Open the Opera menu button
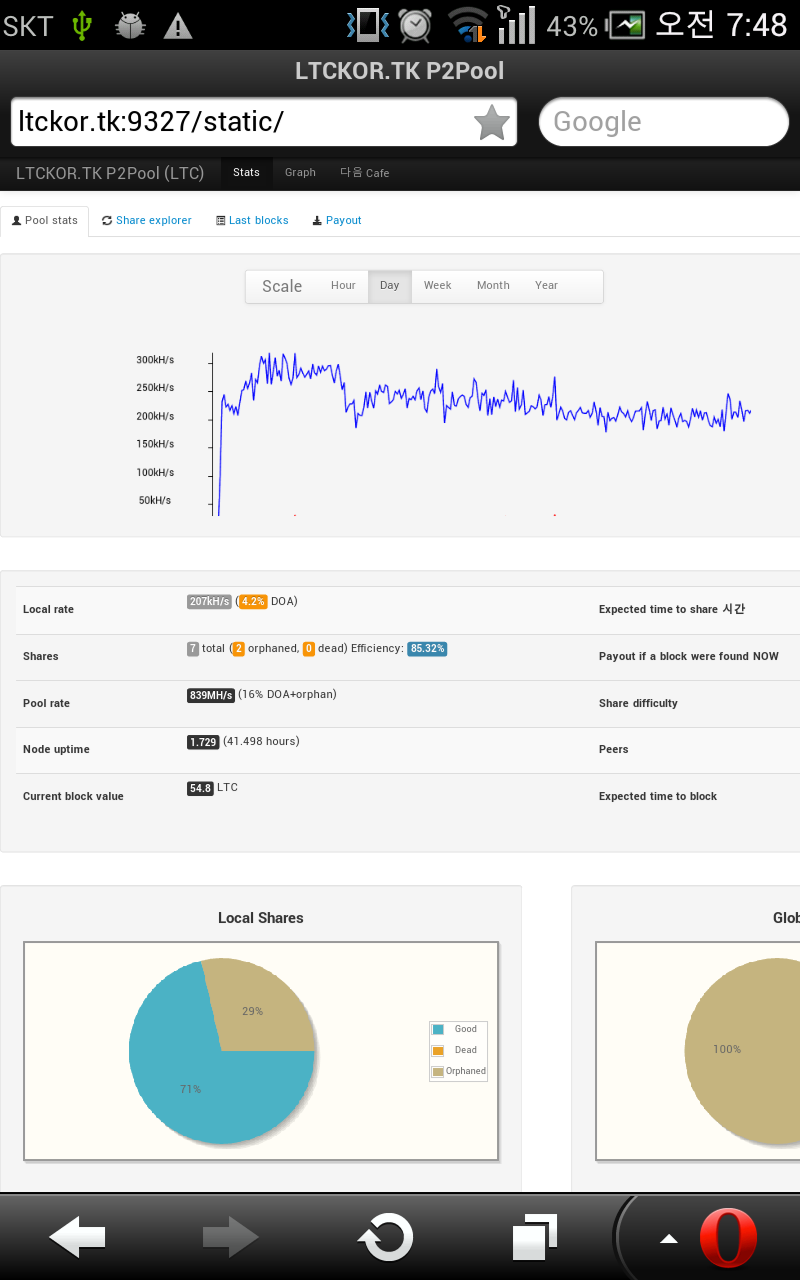 coord(727,1238)
